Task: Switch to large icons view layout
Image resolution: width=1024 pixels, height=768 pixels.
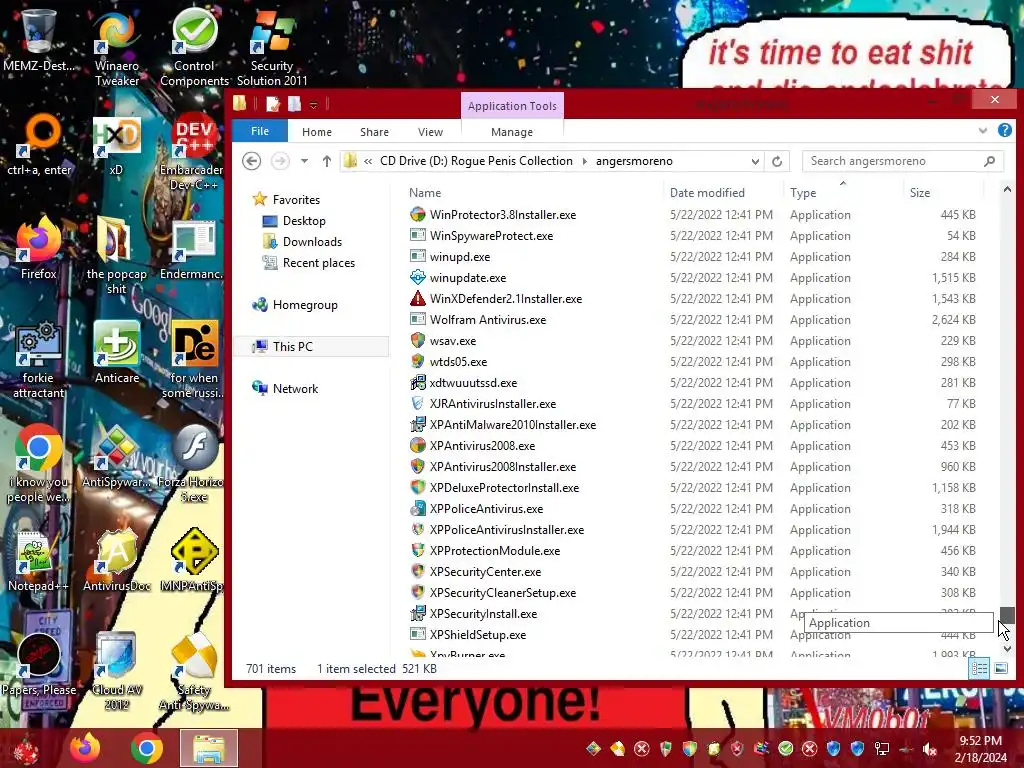Action: click(1000, 668)
